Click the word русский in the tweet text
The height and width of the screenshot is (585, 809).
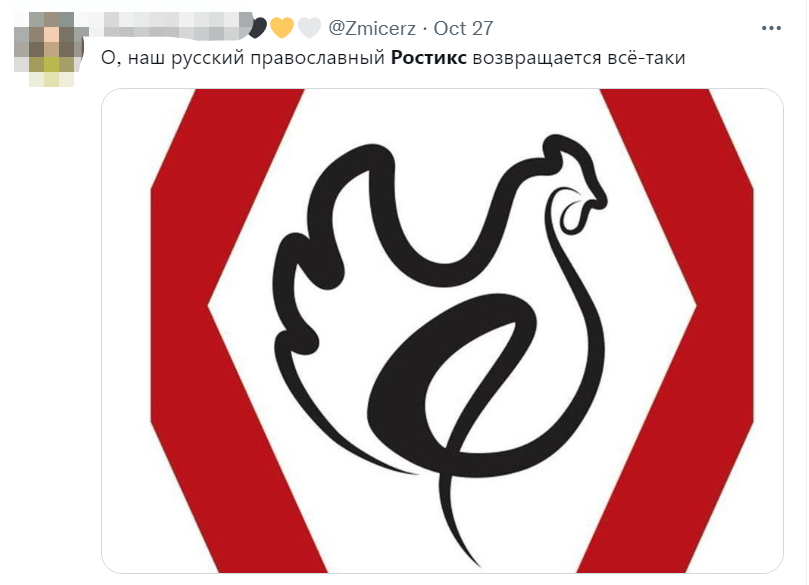[x=207, y=58]
